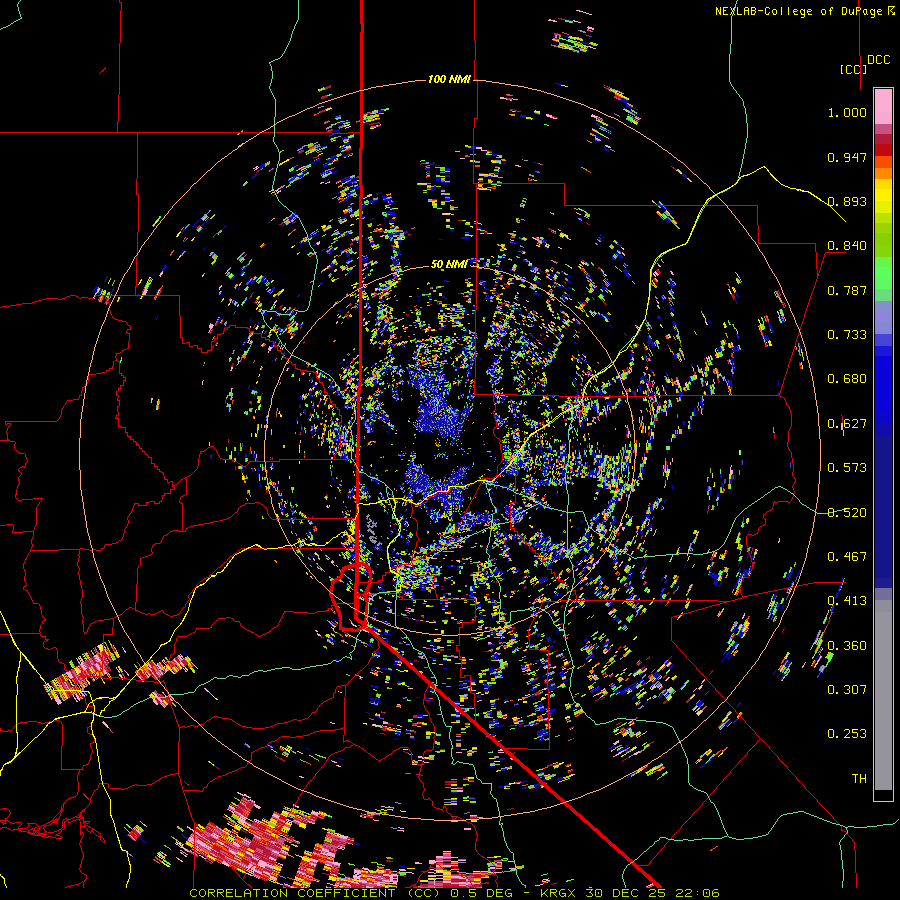Click the [CC] legend heading

coord(854,69)
